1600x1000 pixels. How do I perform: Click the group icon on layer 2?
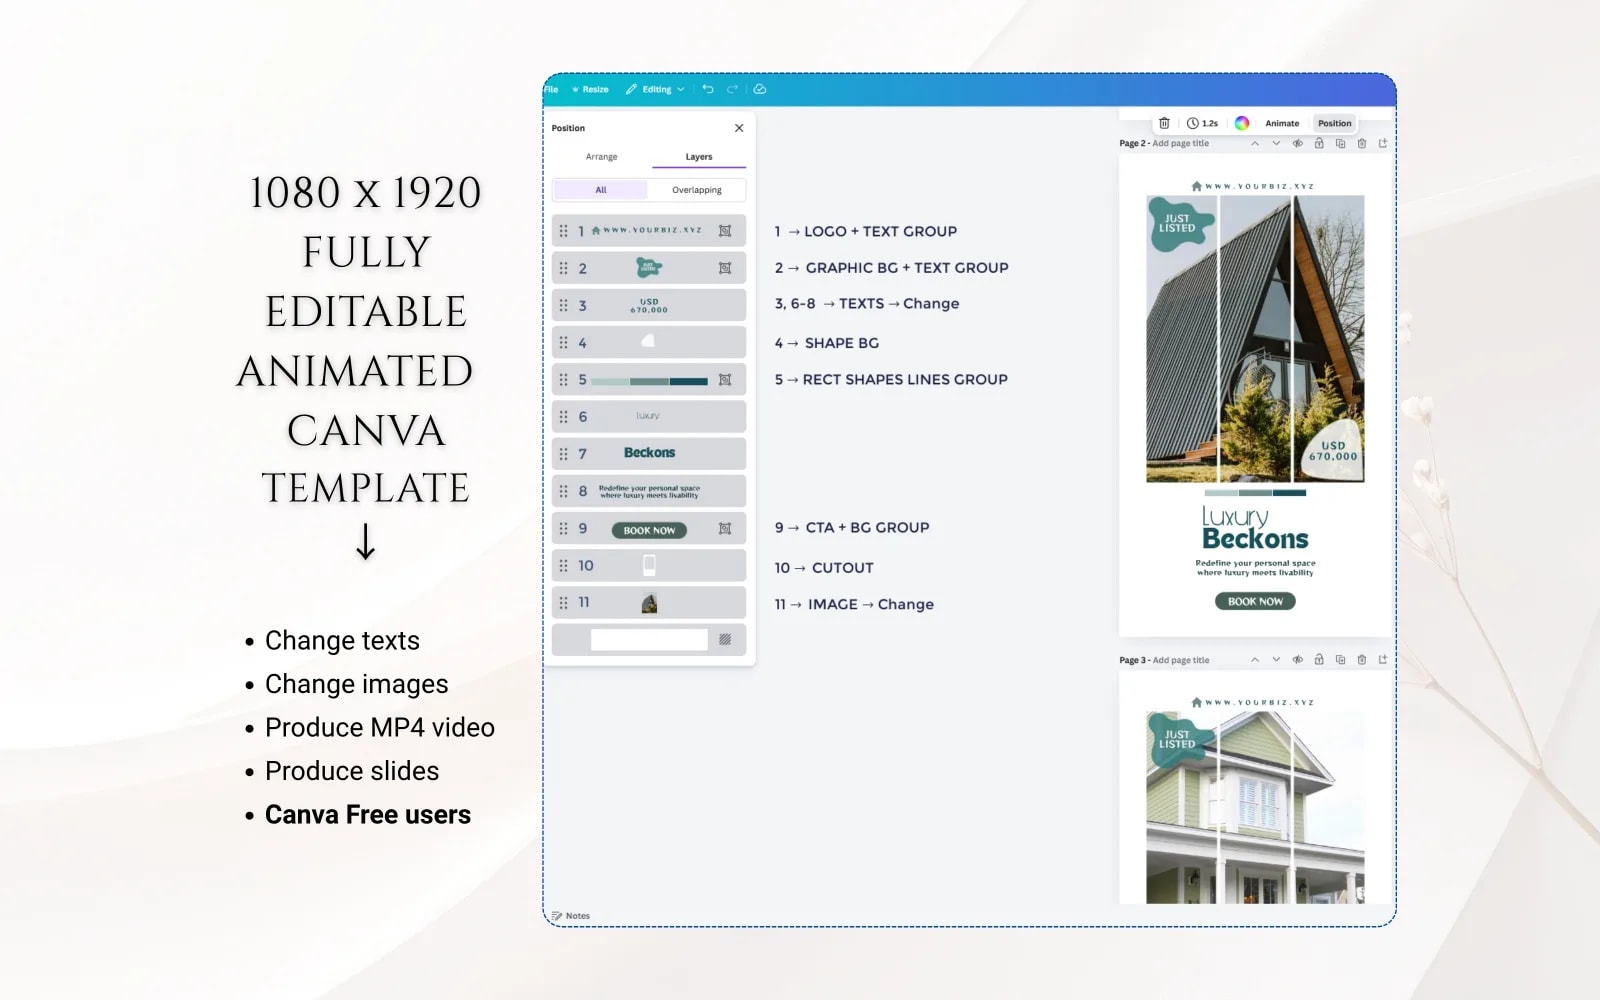725,268
